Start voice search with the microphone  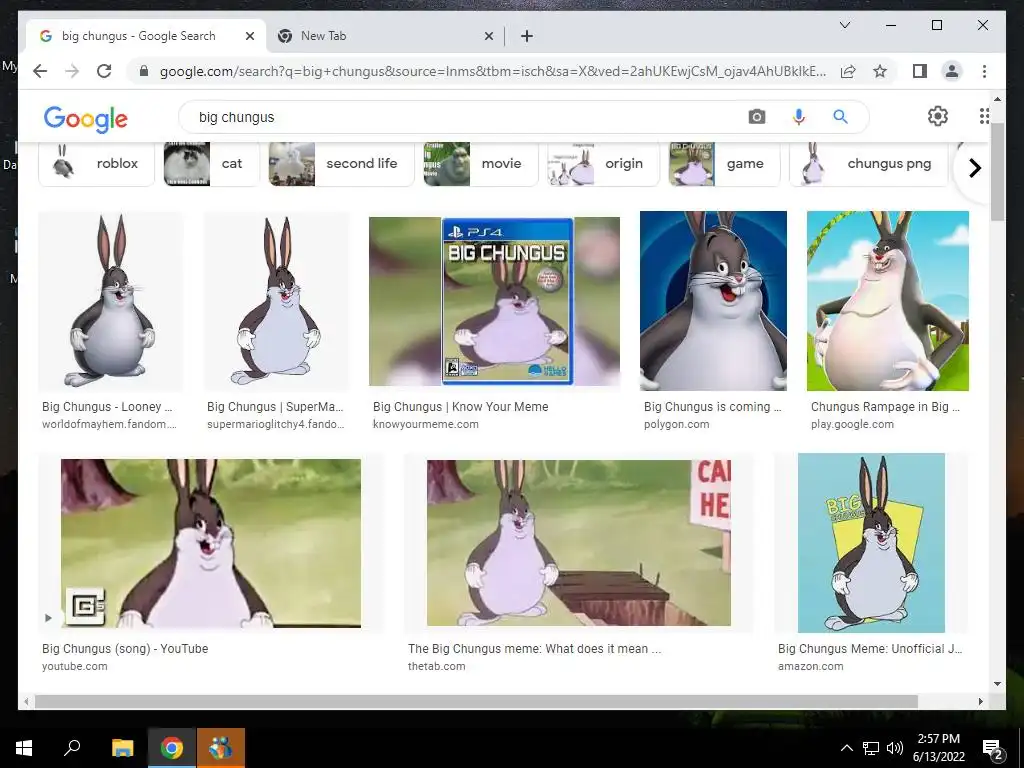pyautogui.click(x=799, y=117)
